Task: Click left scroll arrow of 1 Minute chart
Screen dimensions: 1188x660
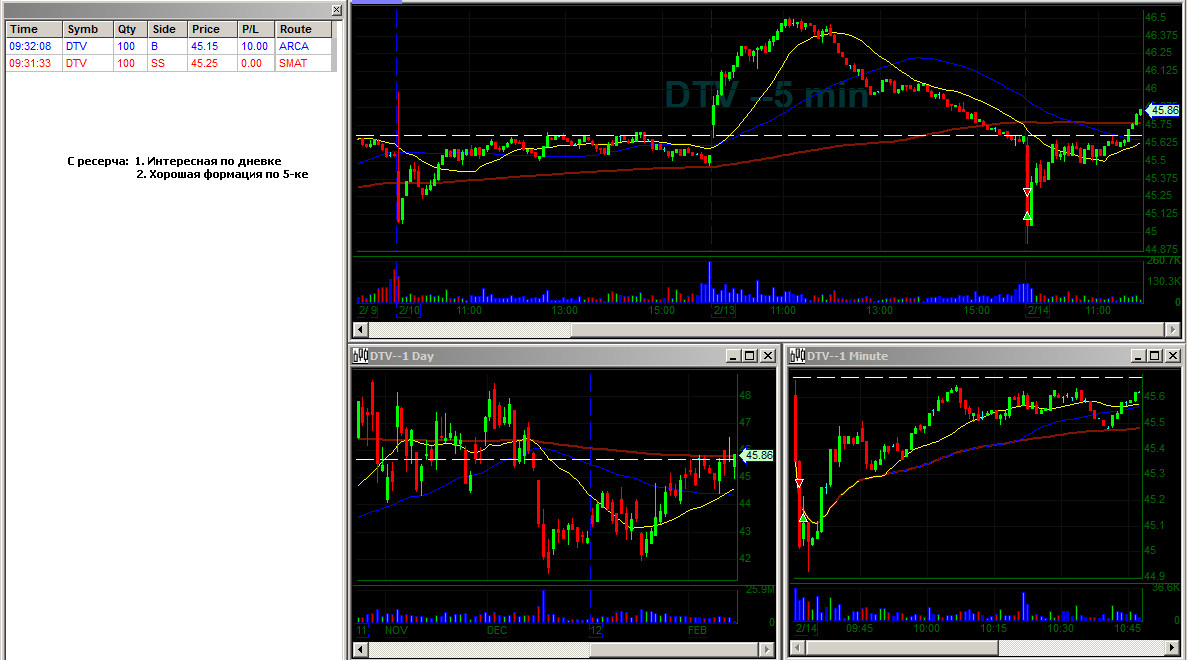Action: pyautogui.click(x=797, y=648)
